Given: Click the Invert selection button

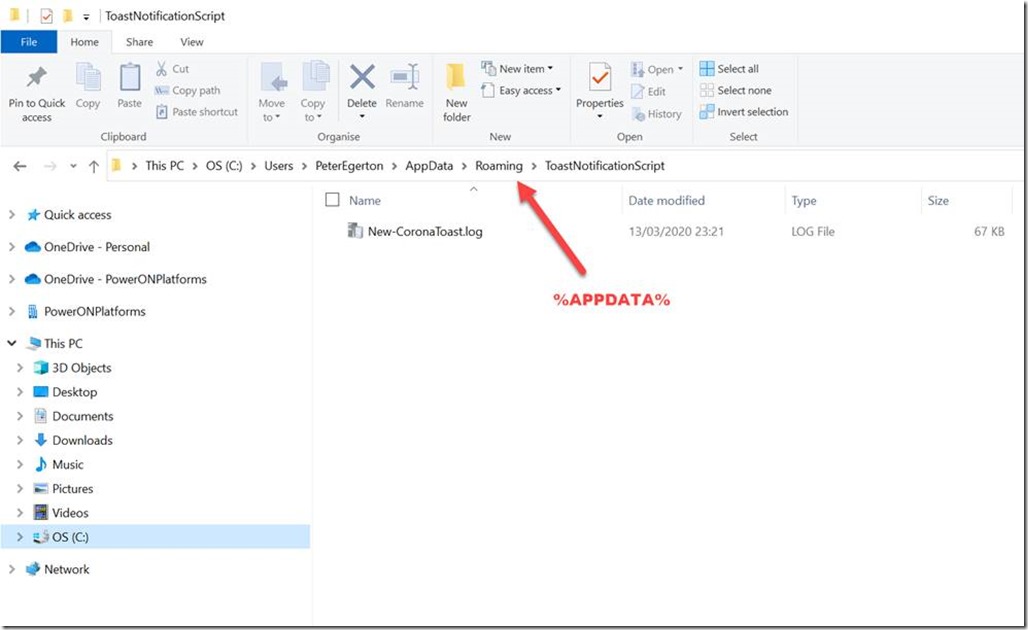Looking at the screenshot, I should (744, 112).
